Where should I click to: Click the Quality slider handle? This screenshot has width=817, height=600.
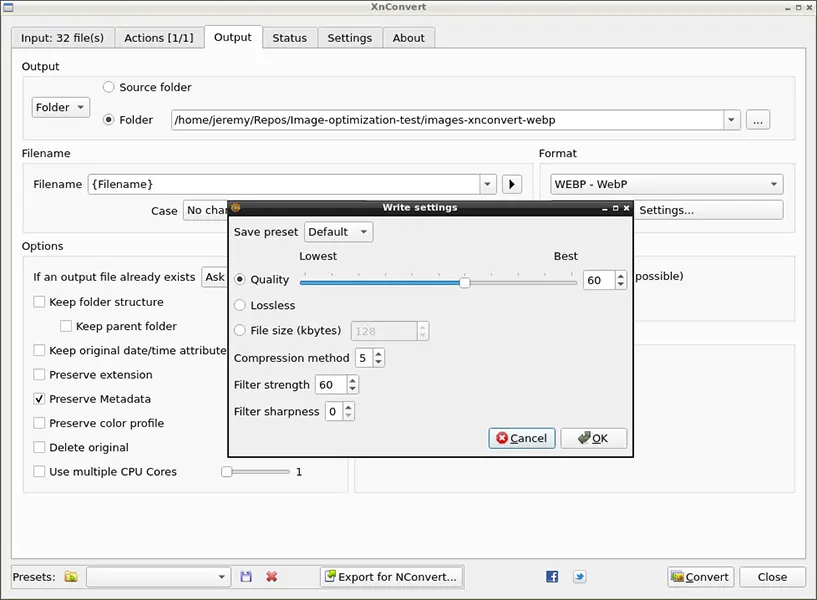tap(464, 282)
